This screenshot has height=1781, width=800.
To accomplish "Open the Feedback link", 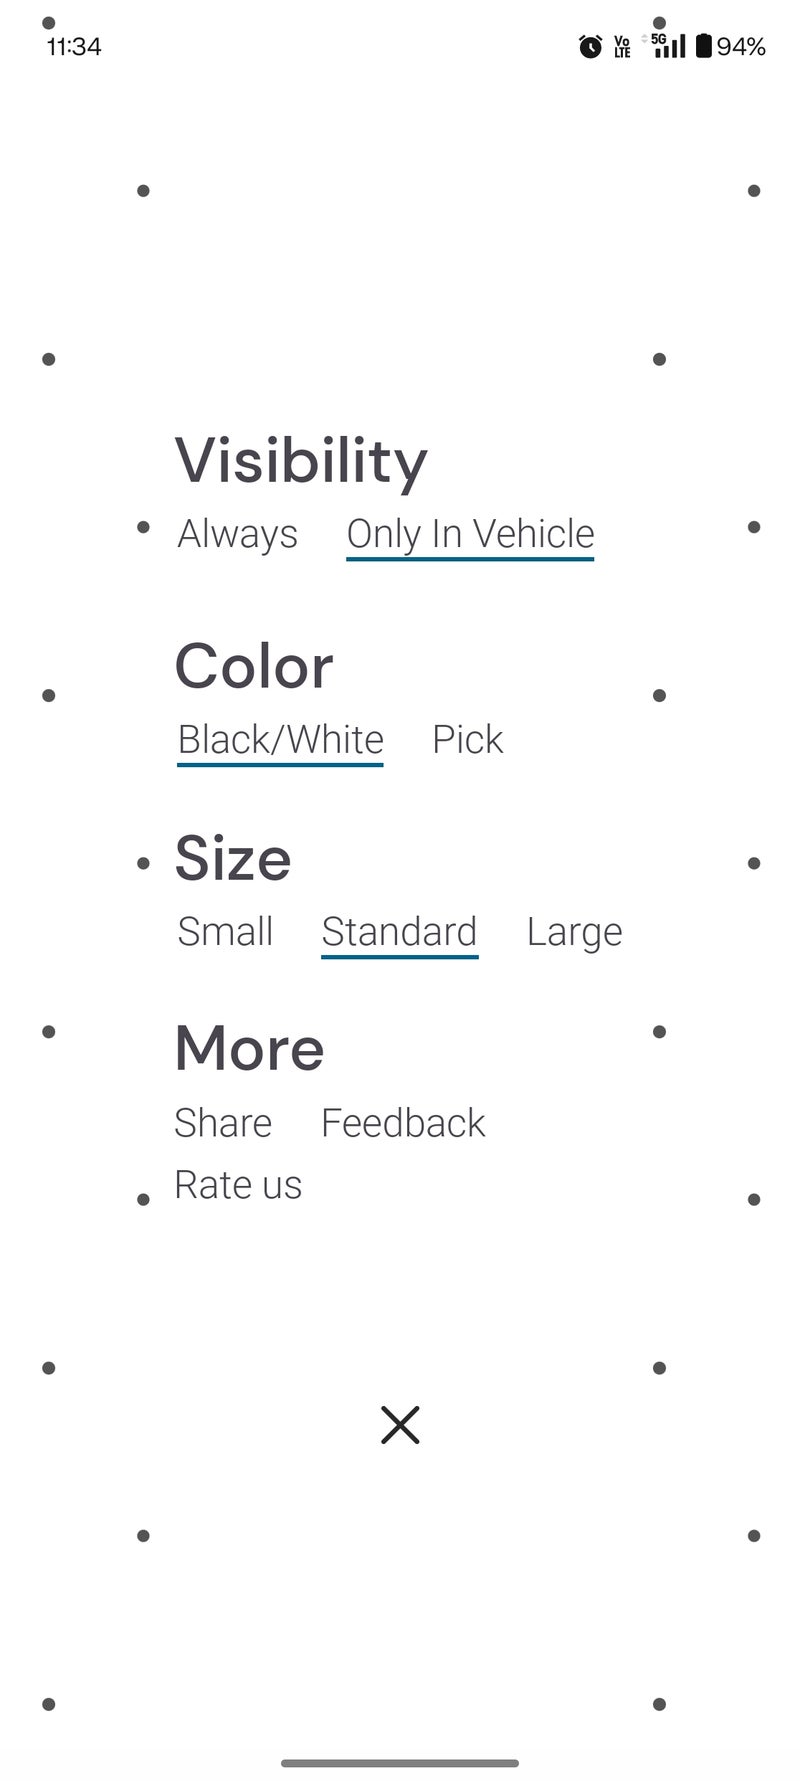I will tap(403, 1123).
